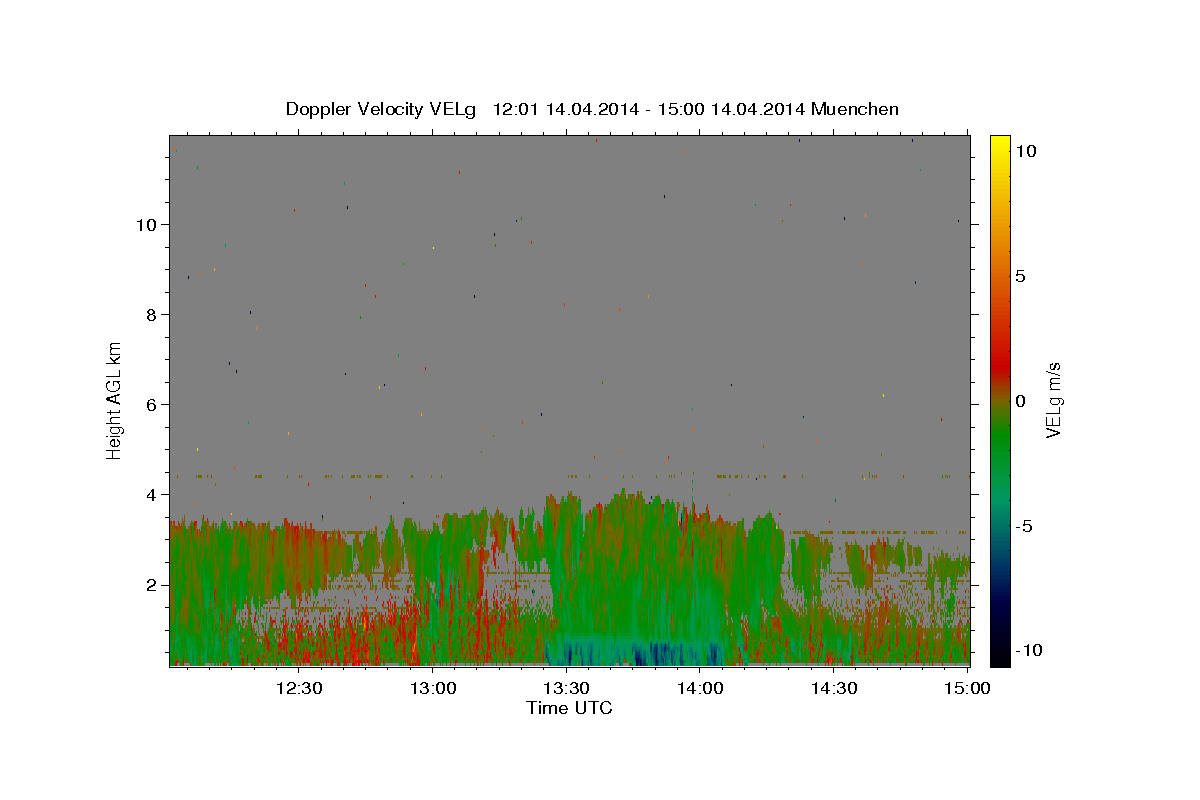1200x800 pixels.
Task: Click the colorbar value 10 label
Action: [x=1025, y=150]
